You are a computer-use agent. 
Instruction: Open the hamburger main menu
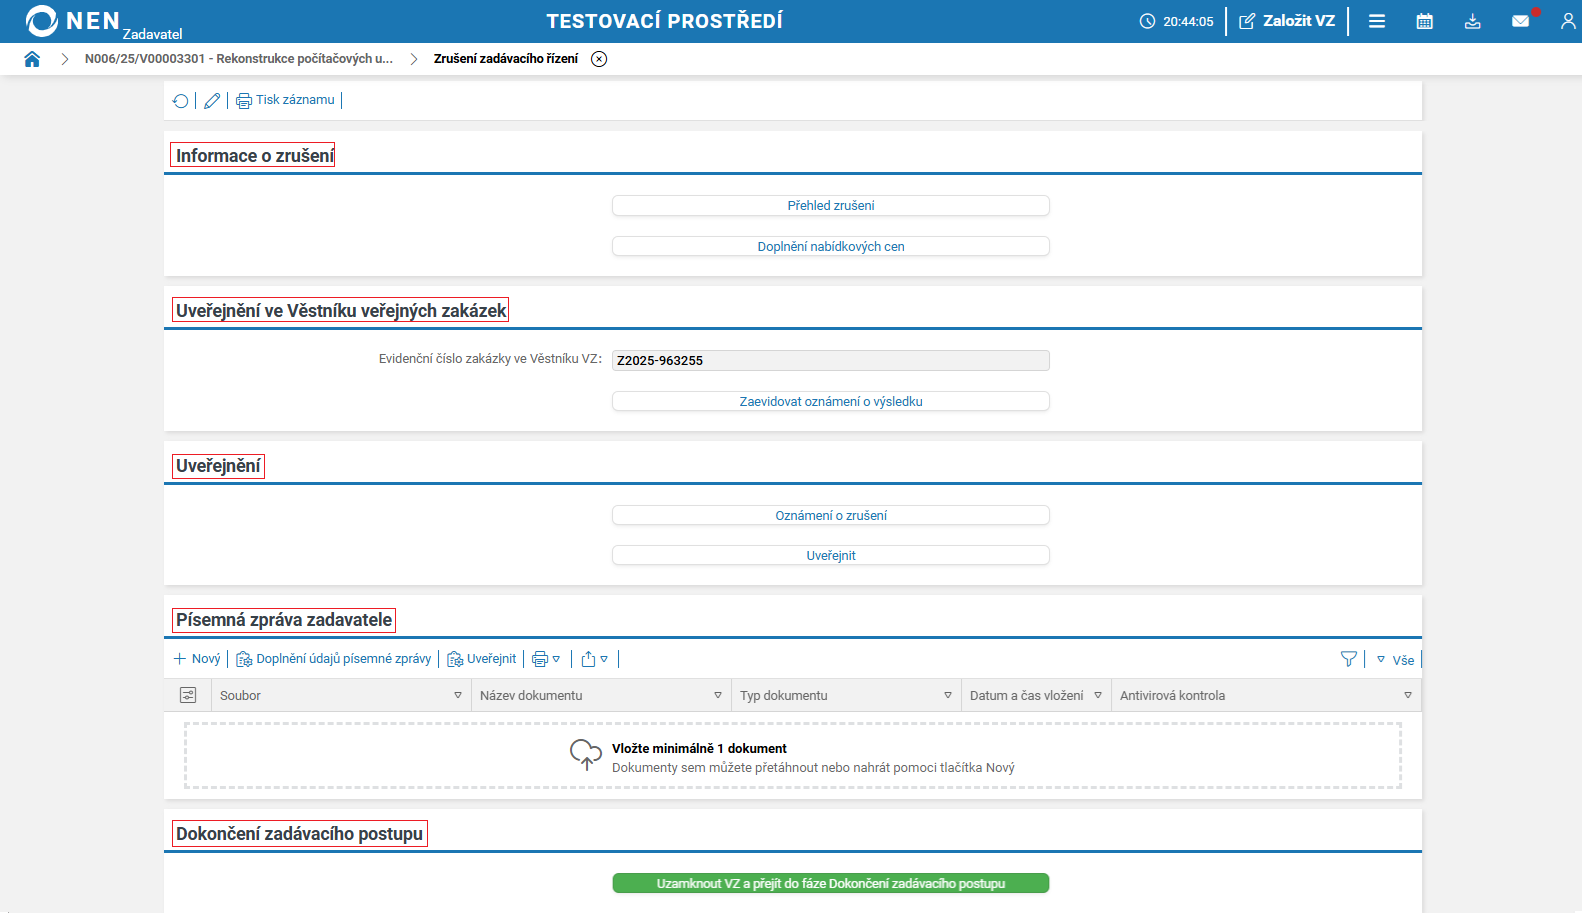pos(1377,21)
